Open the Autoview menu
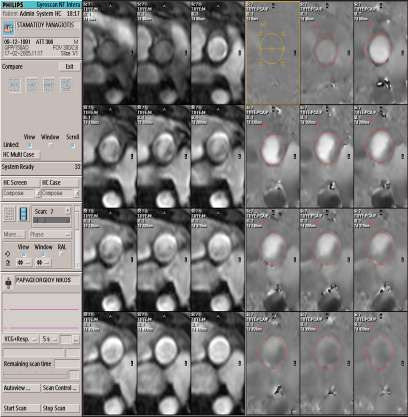 tap(21, 388)
